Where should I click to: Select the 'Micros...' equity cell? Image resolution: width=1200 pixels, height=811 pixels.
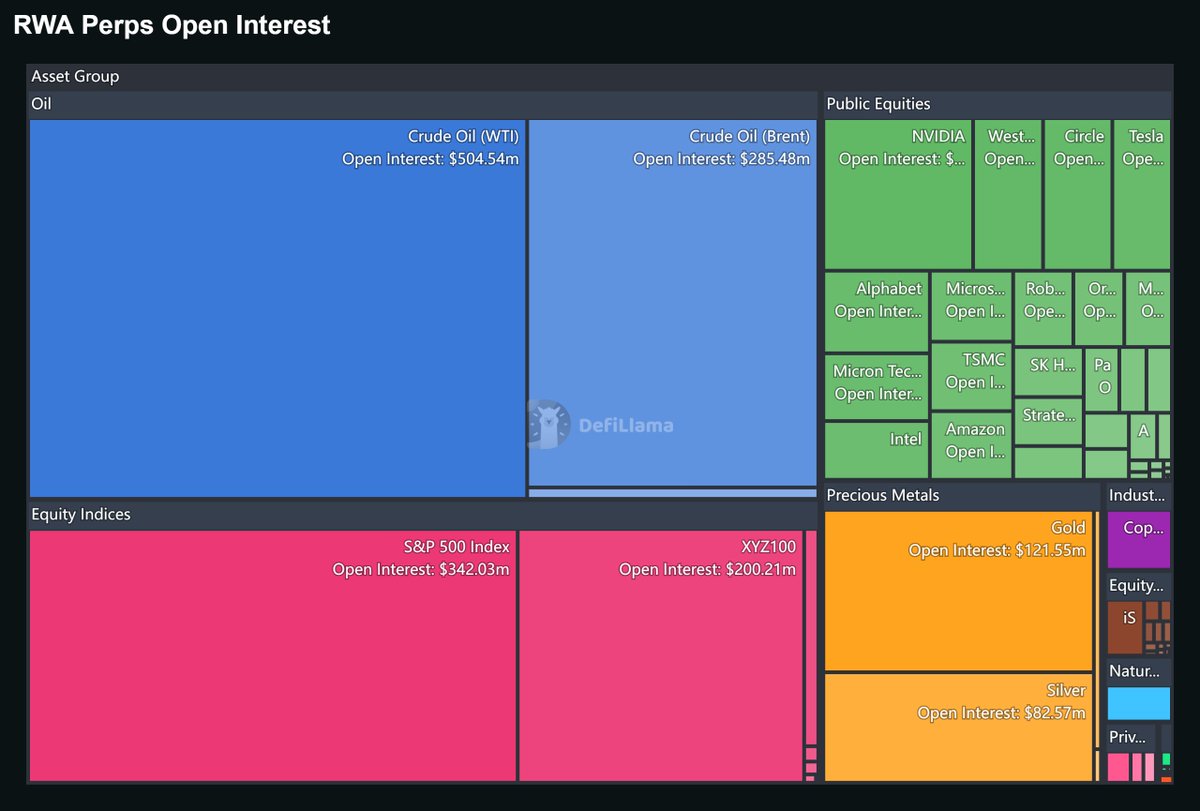coord(971,306)
